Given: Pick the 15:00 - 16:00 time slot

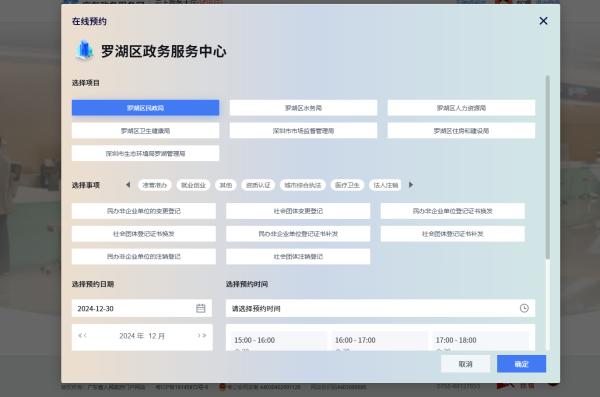Looking at the screenshot, I should pyautogui.click(x=279, y=341).
